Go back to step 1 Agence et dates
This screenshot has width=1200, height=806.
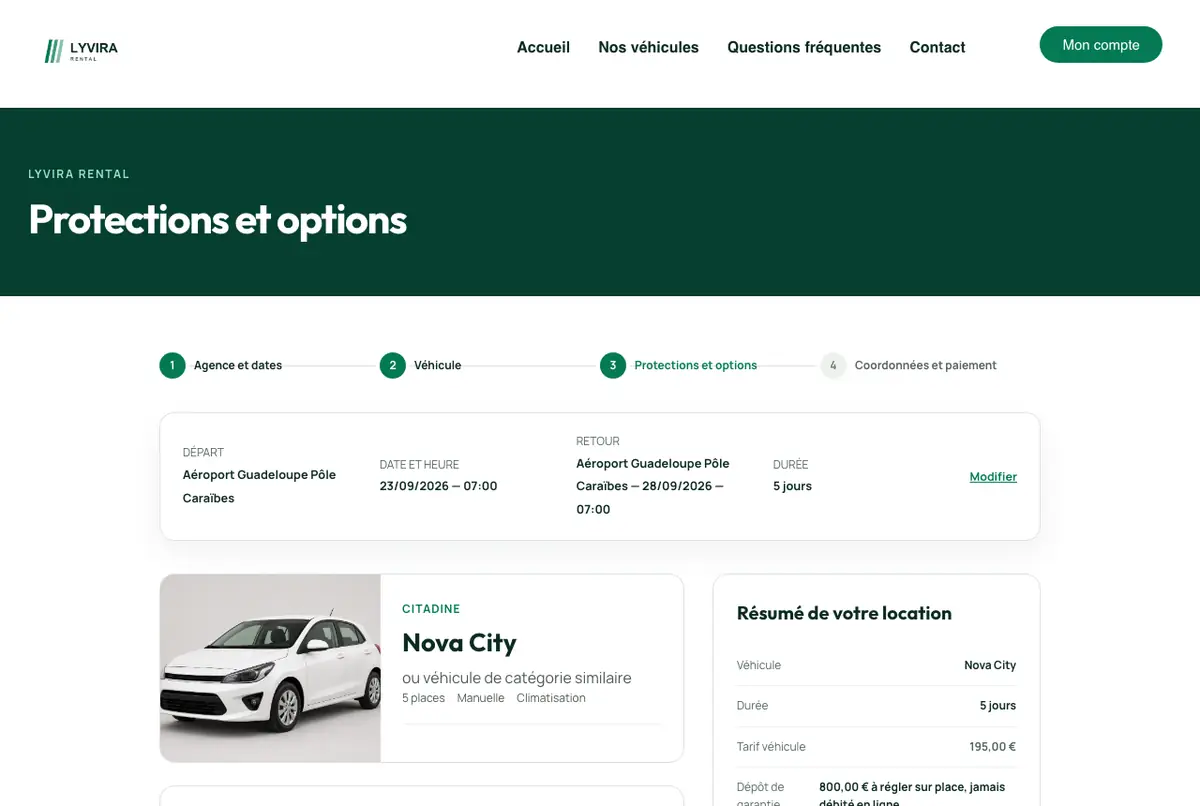coord(221,365)
